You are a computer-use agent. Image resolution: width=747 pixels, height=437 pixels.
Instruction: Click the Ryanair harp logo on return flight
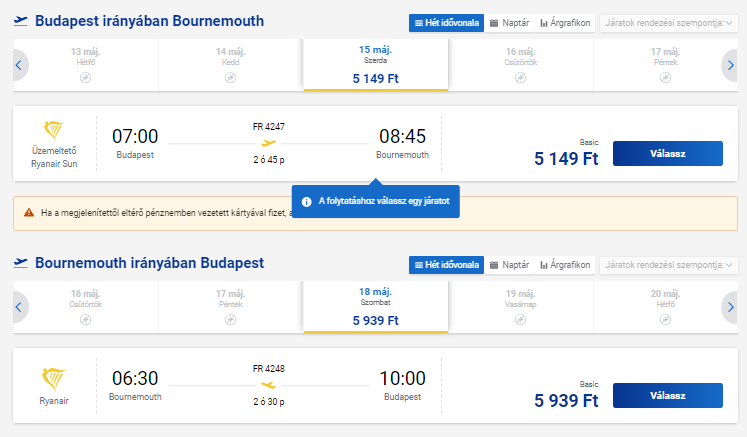click(53, 379)
